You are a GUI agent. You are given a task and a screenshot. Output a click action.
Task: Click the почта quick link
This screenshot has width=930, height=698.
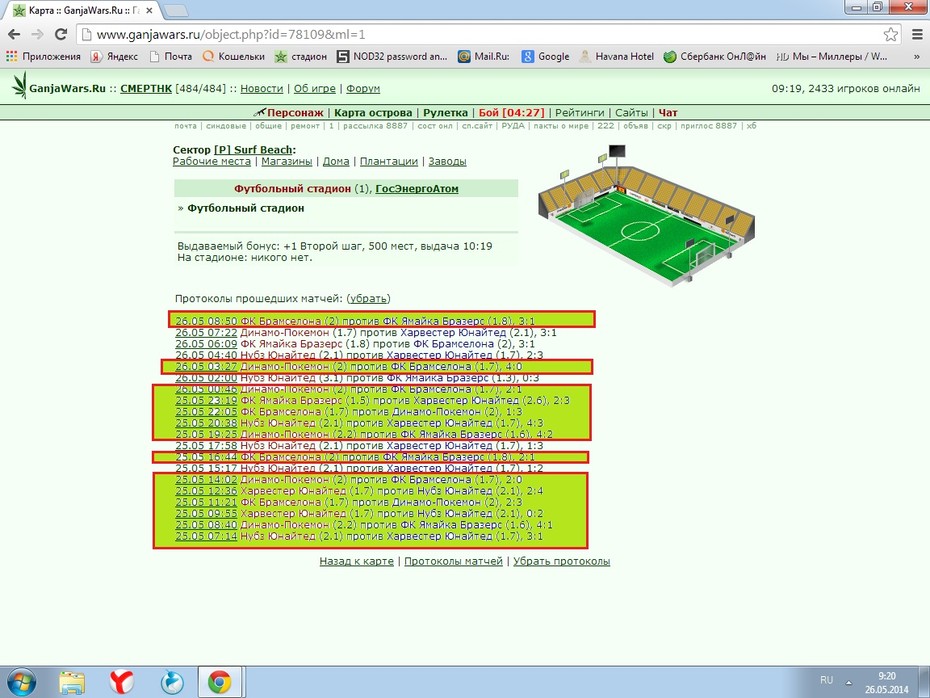coord(186,126)
